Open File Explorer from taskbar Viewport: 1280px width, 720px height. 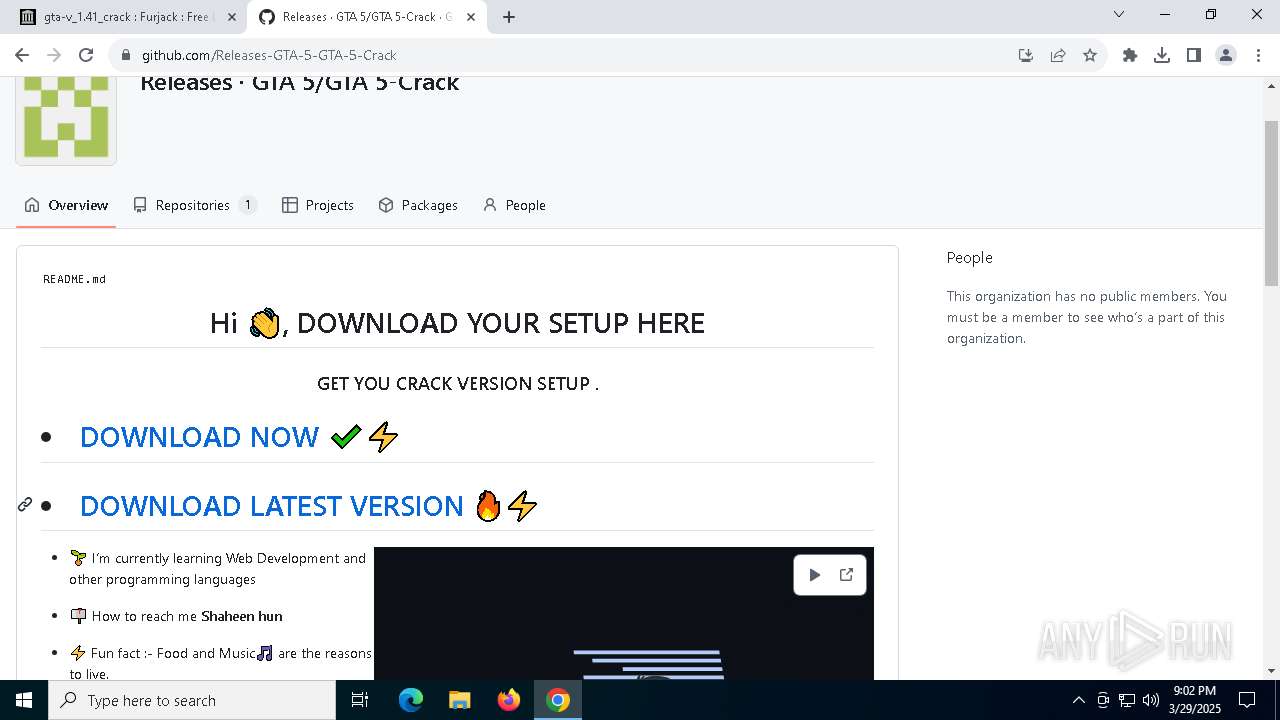460,700
